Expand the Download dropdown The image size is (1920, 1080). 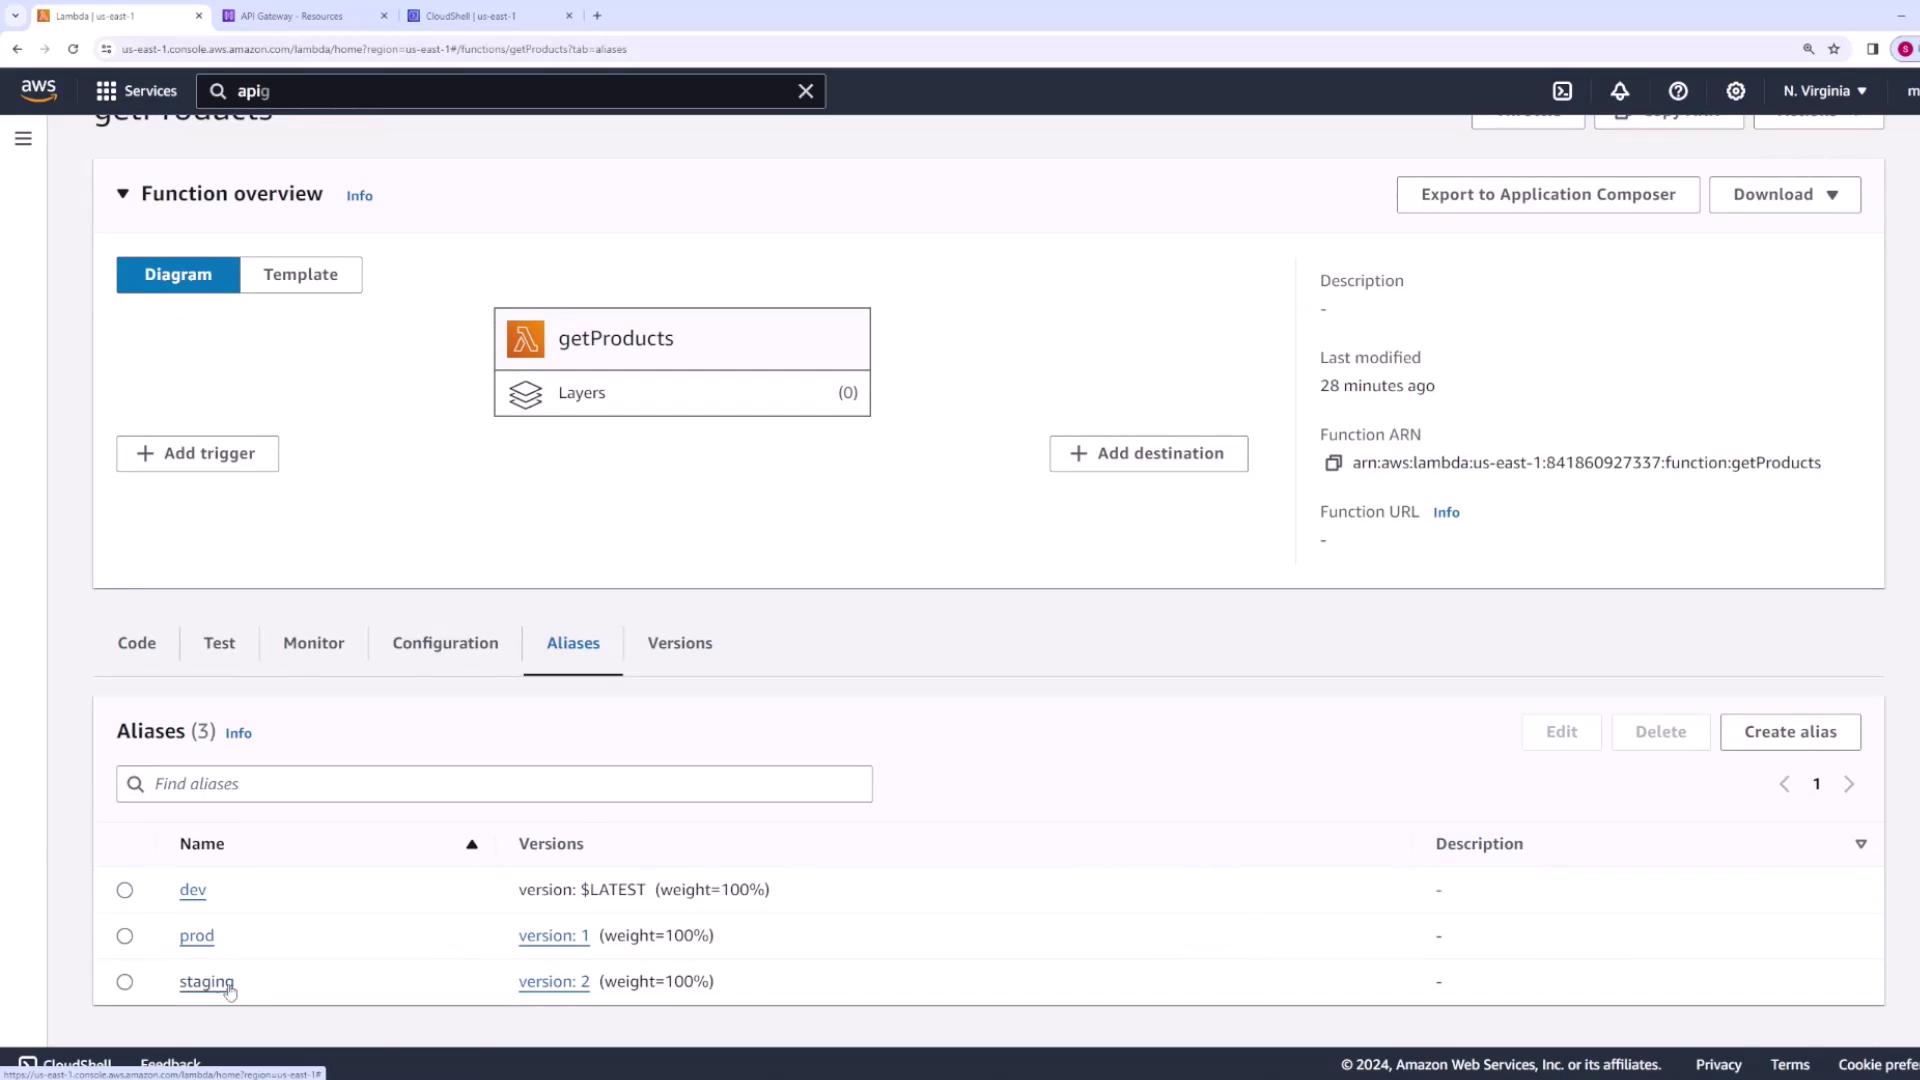pyautogui.click(x=1784, y=195)
